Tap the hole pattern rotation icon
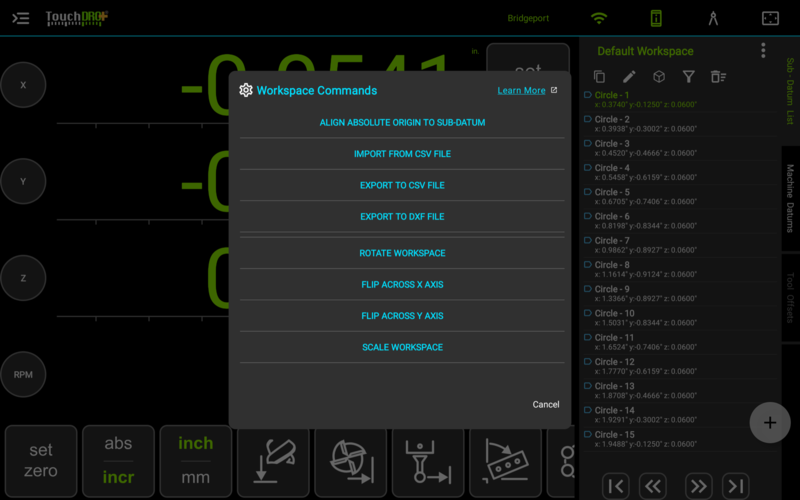The image size is (800, 500). point(506,462)
